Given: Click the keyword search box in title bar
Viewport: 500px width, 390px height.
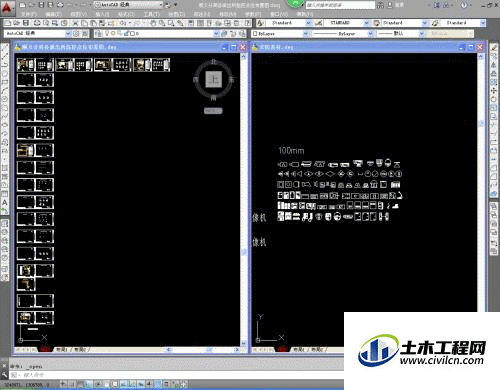Looking at the screenshot, I should tap(340, 5).
